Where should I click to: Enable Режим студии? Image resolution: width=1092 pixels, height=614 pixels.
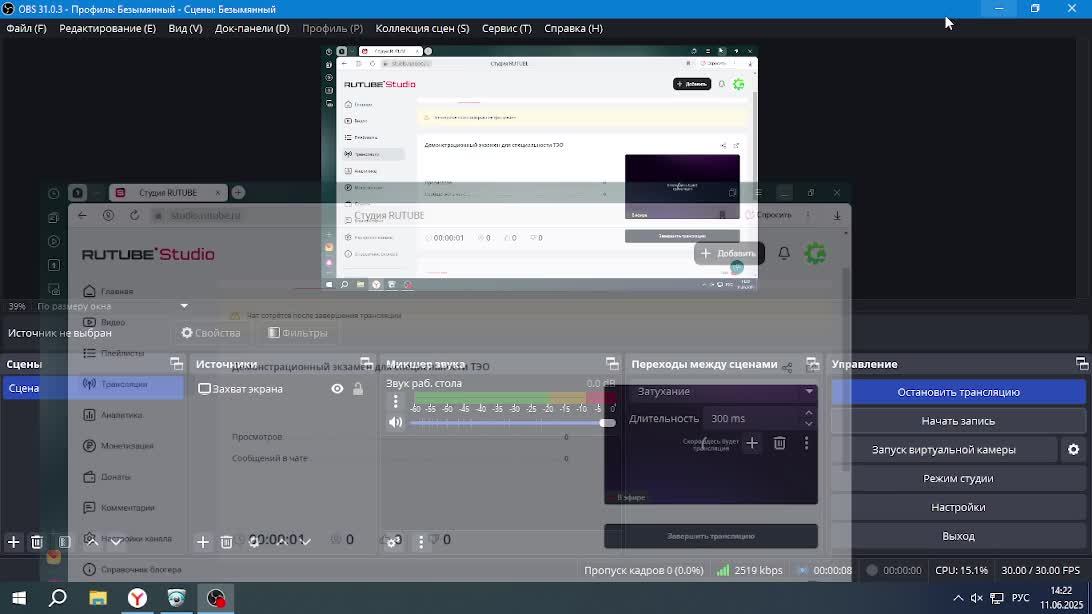pyautogui.click(x=958, y=478)
